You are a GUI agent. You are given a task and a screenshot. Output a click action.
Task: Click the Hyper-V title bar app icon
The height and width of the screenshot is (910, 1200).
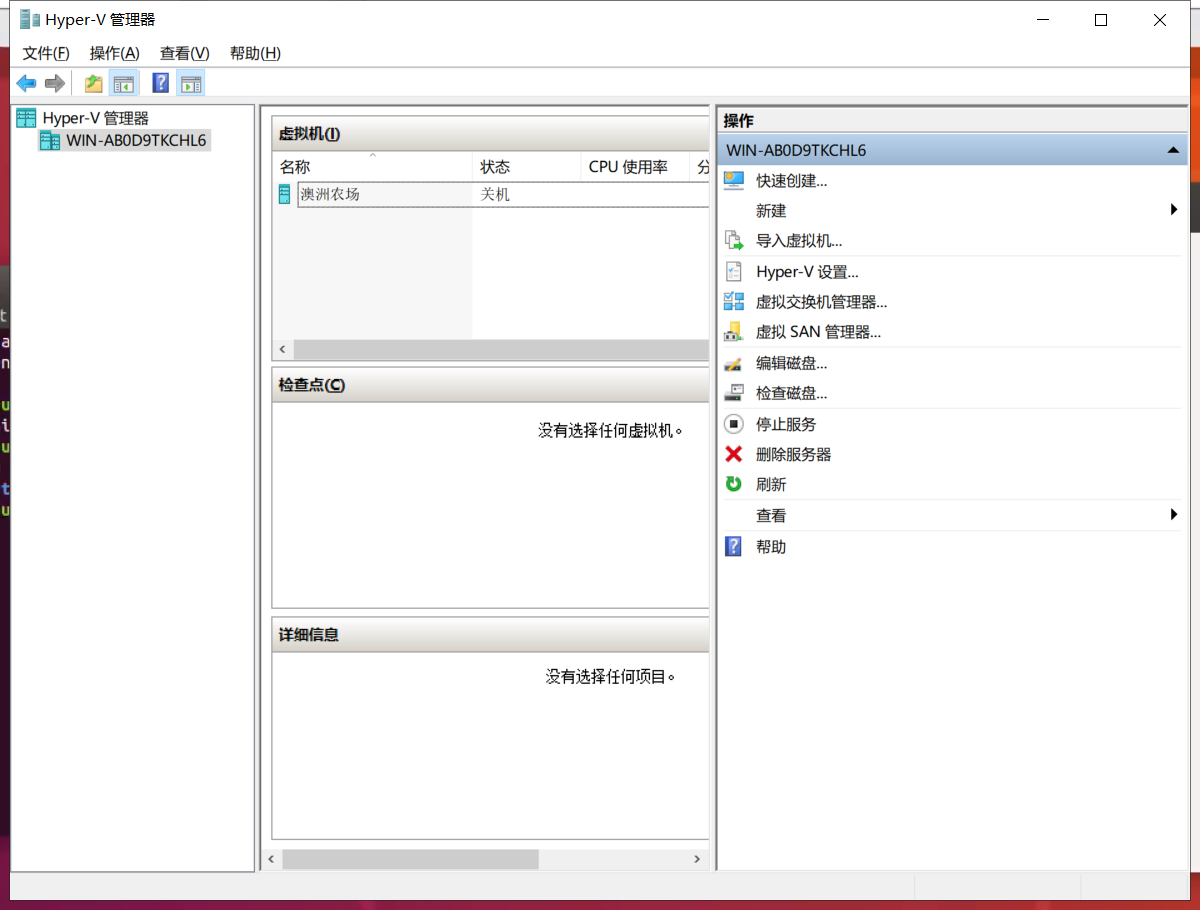coord(30,19)
